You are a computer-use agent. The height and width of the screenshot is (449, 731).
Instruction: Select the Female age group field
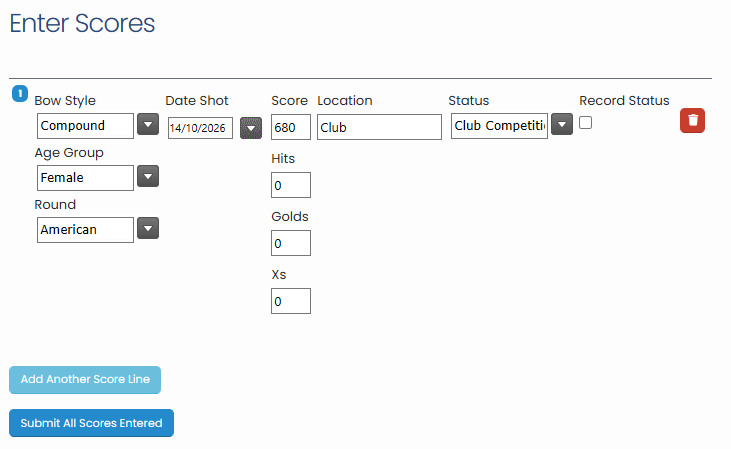point(85,178)
